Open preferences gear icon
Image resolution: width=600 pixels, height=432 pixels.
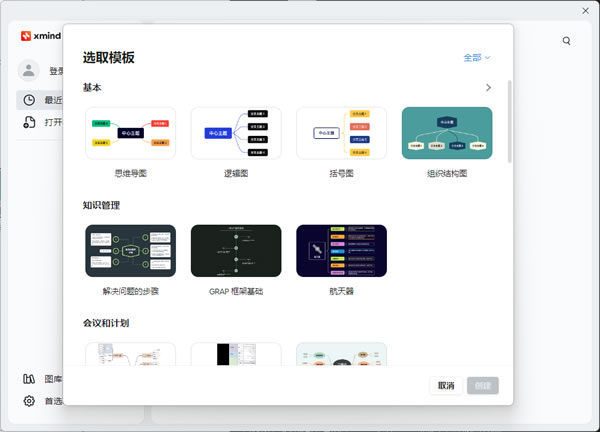point(29,401)
